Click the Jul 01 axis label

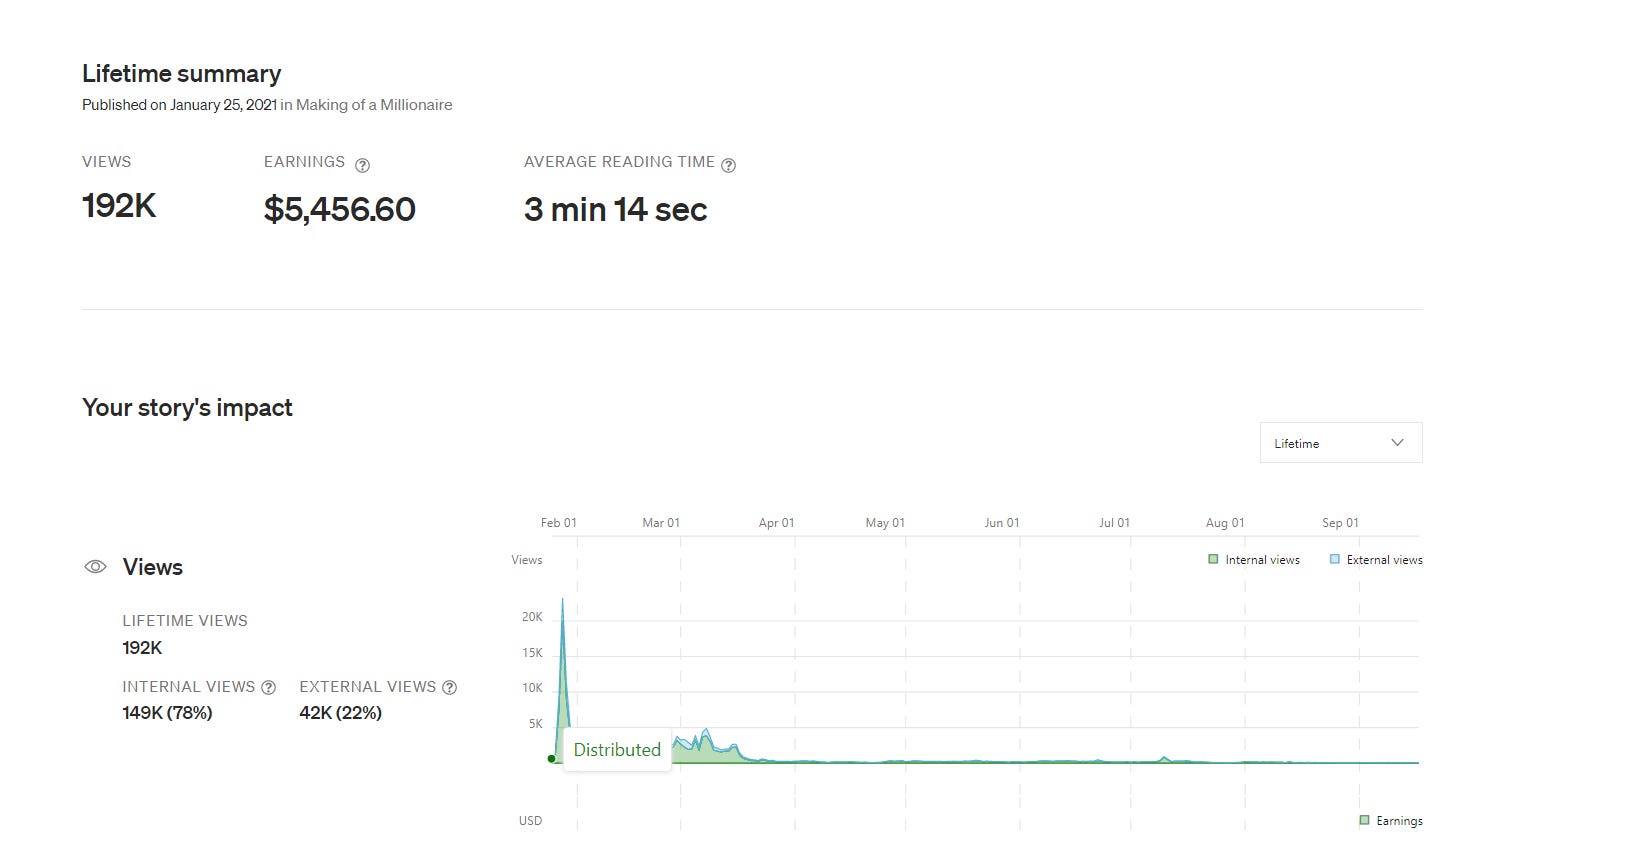pos(1115,523)
